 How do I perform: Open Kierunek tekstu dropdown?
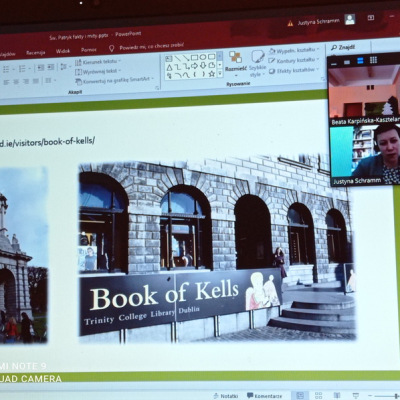pyautogui.click(x=98, y=61)
